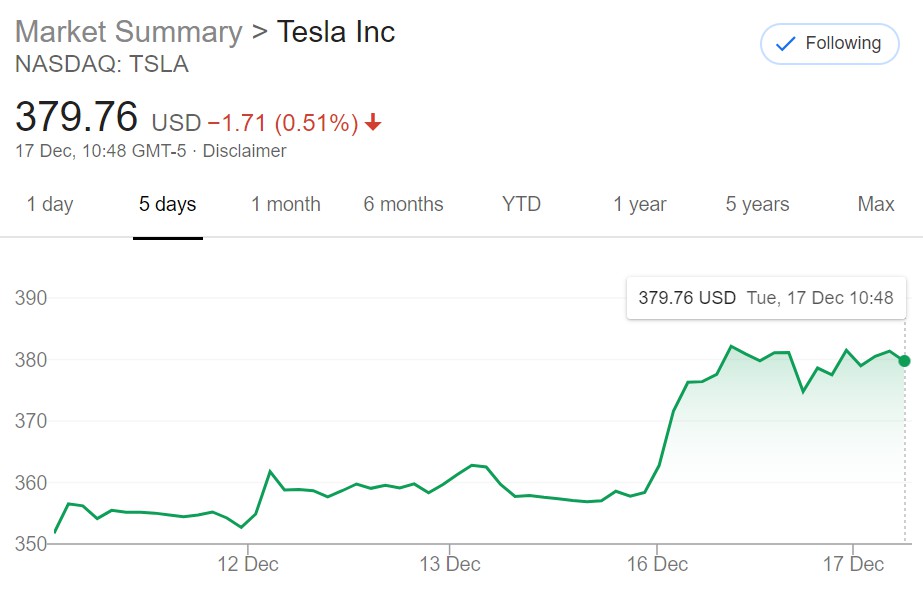
Task: Open the 1 month chart range
Action: coord(286,204)
